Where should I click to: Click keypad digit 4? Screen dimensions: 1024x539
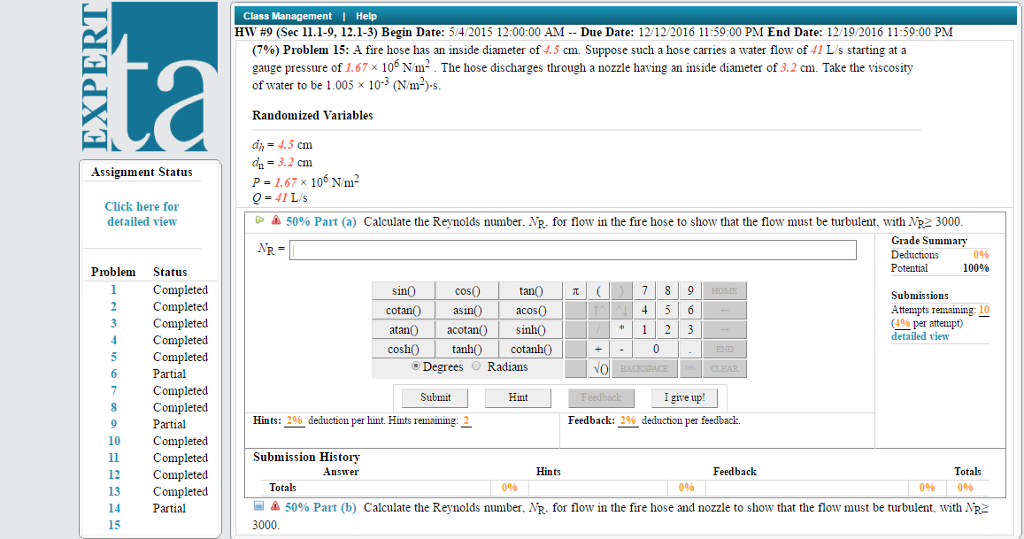645,310
